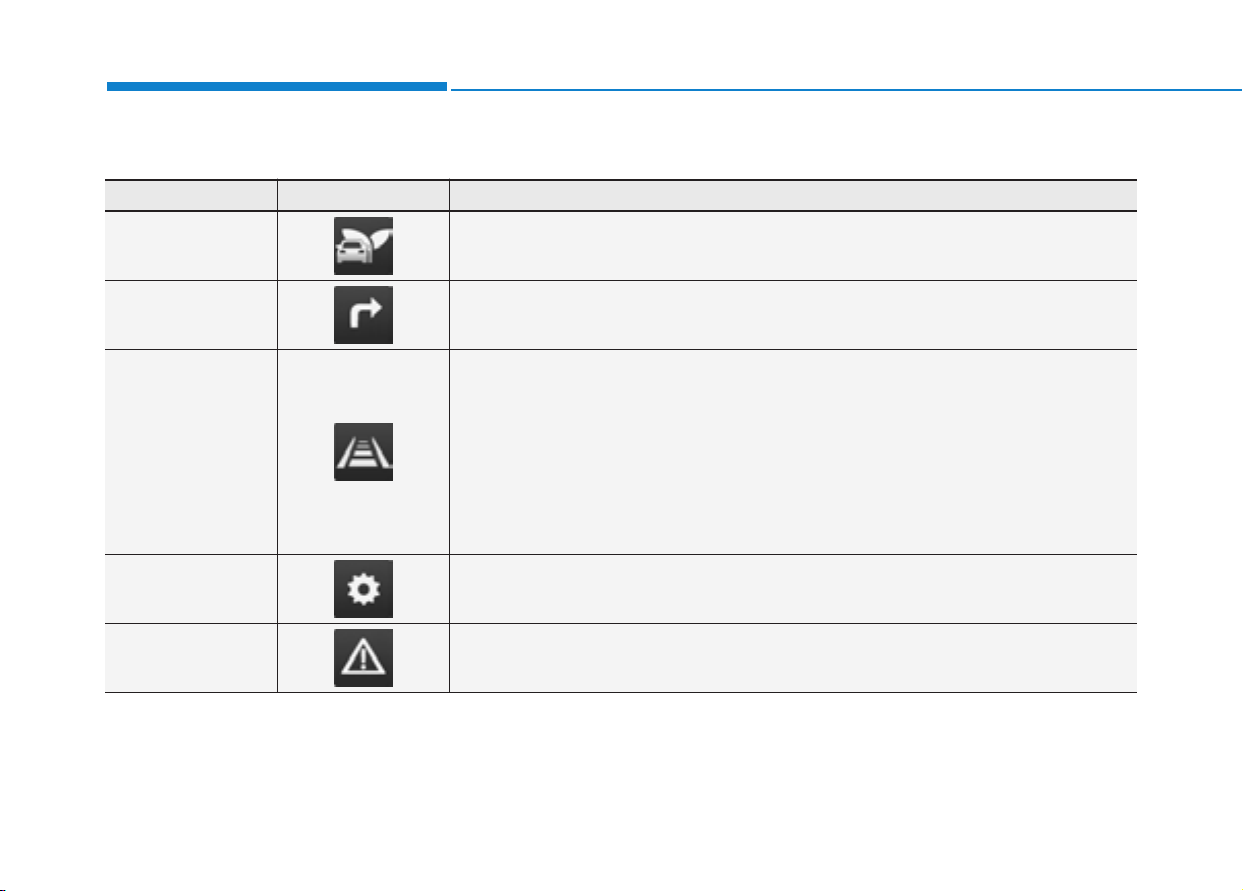Click empty name cell left of lane icon
This screenshot has width=1243, height=891.
point(191,452)
